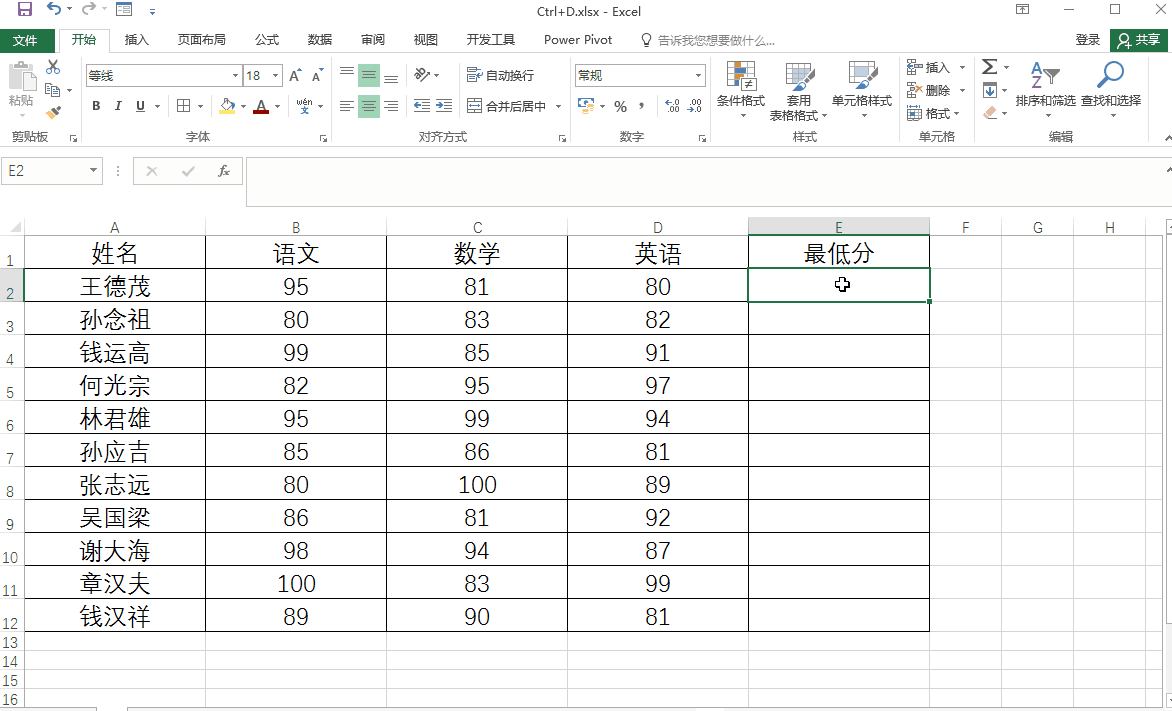The width and height of the screenshot is (1172, 711).
Task: Save the workbook with the disk icon
Action: [25, 10]
